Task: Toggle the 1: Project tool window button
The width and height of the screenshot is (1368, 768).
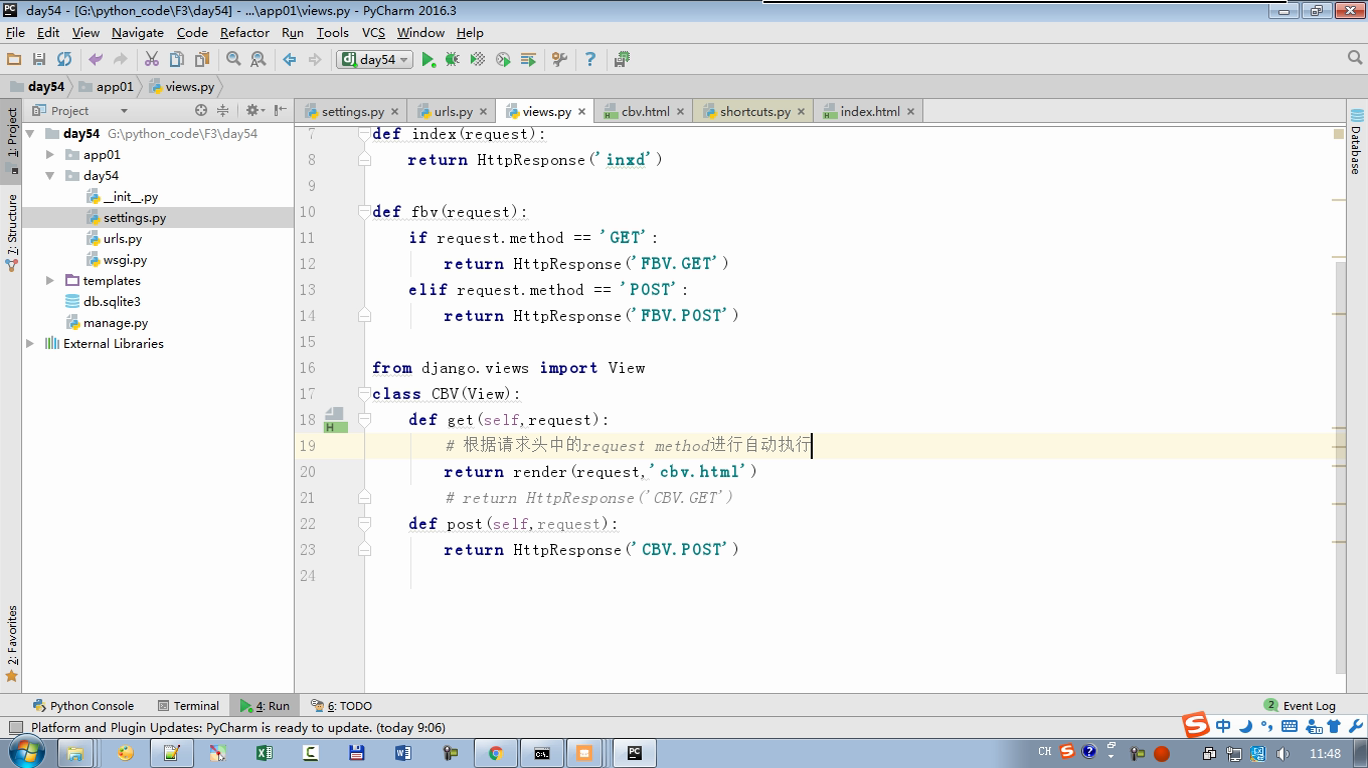Action: click(x=12, y=141)
